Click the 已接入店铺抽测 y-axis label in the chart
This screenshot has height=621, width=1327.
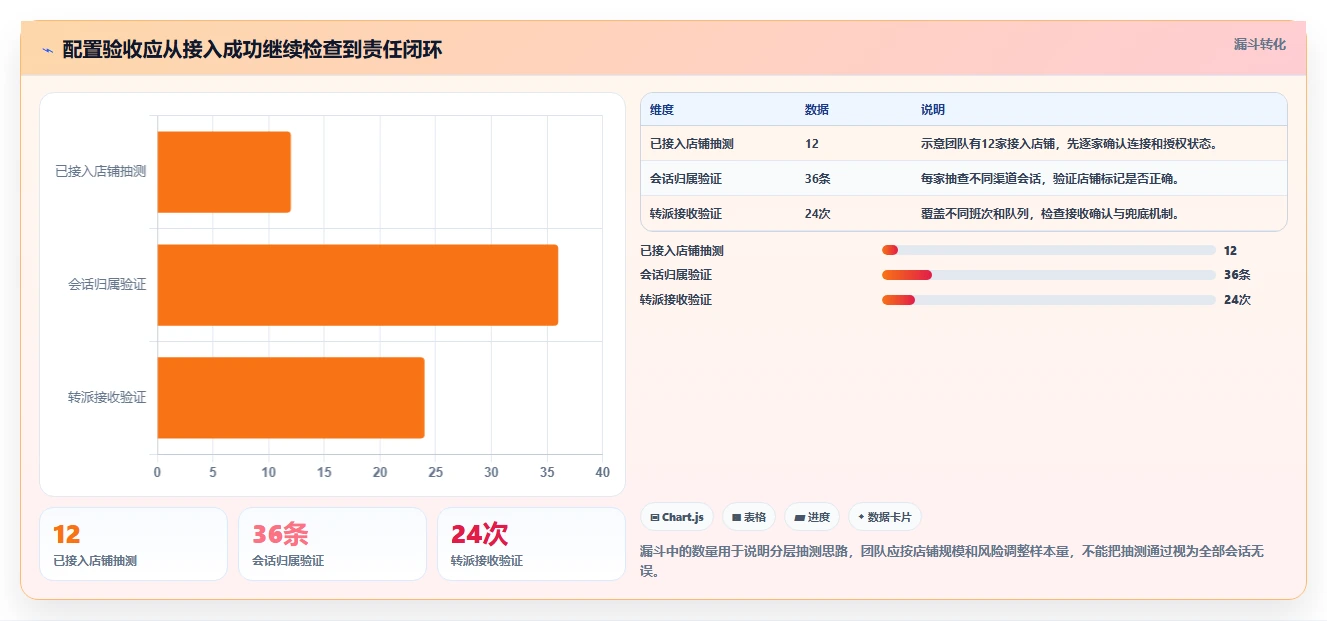tap(100, 172)
